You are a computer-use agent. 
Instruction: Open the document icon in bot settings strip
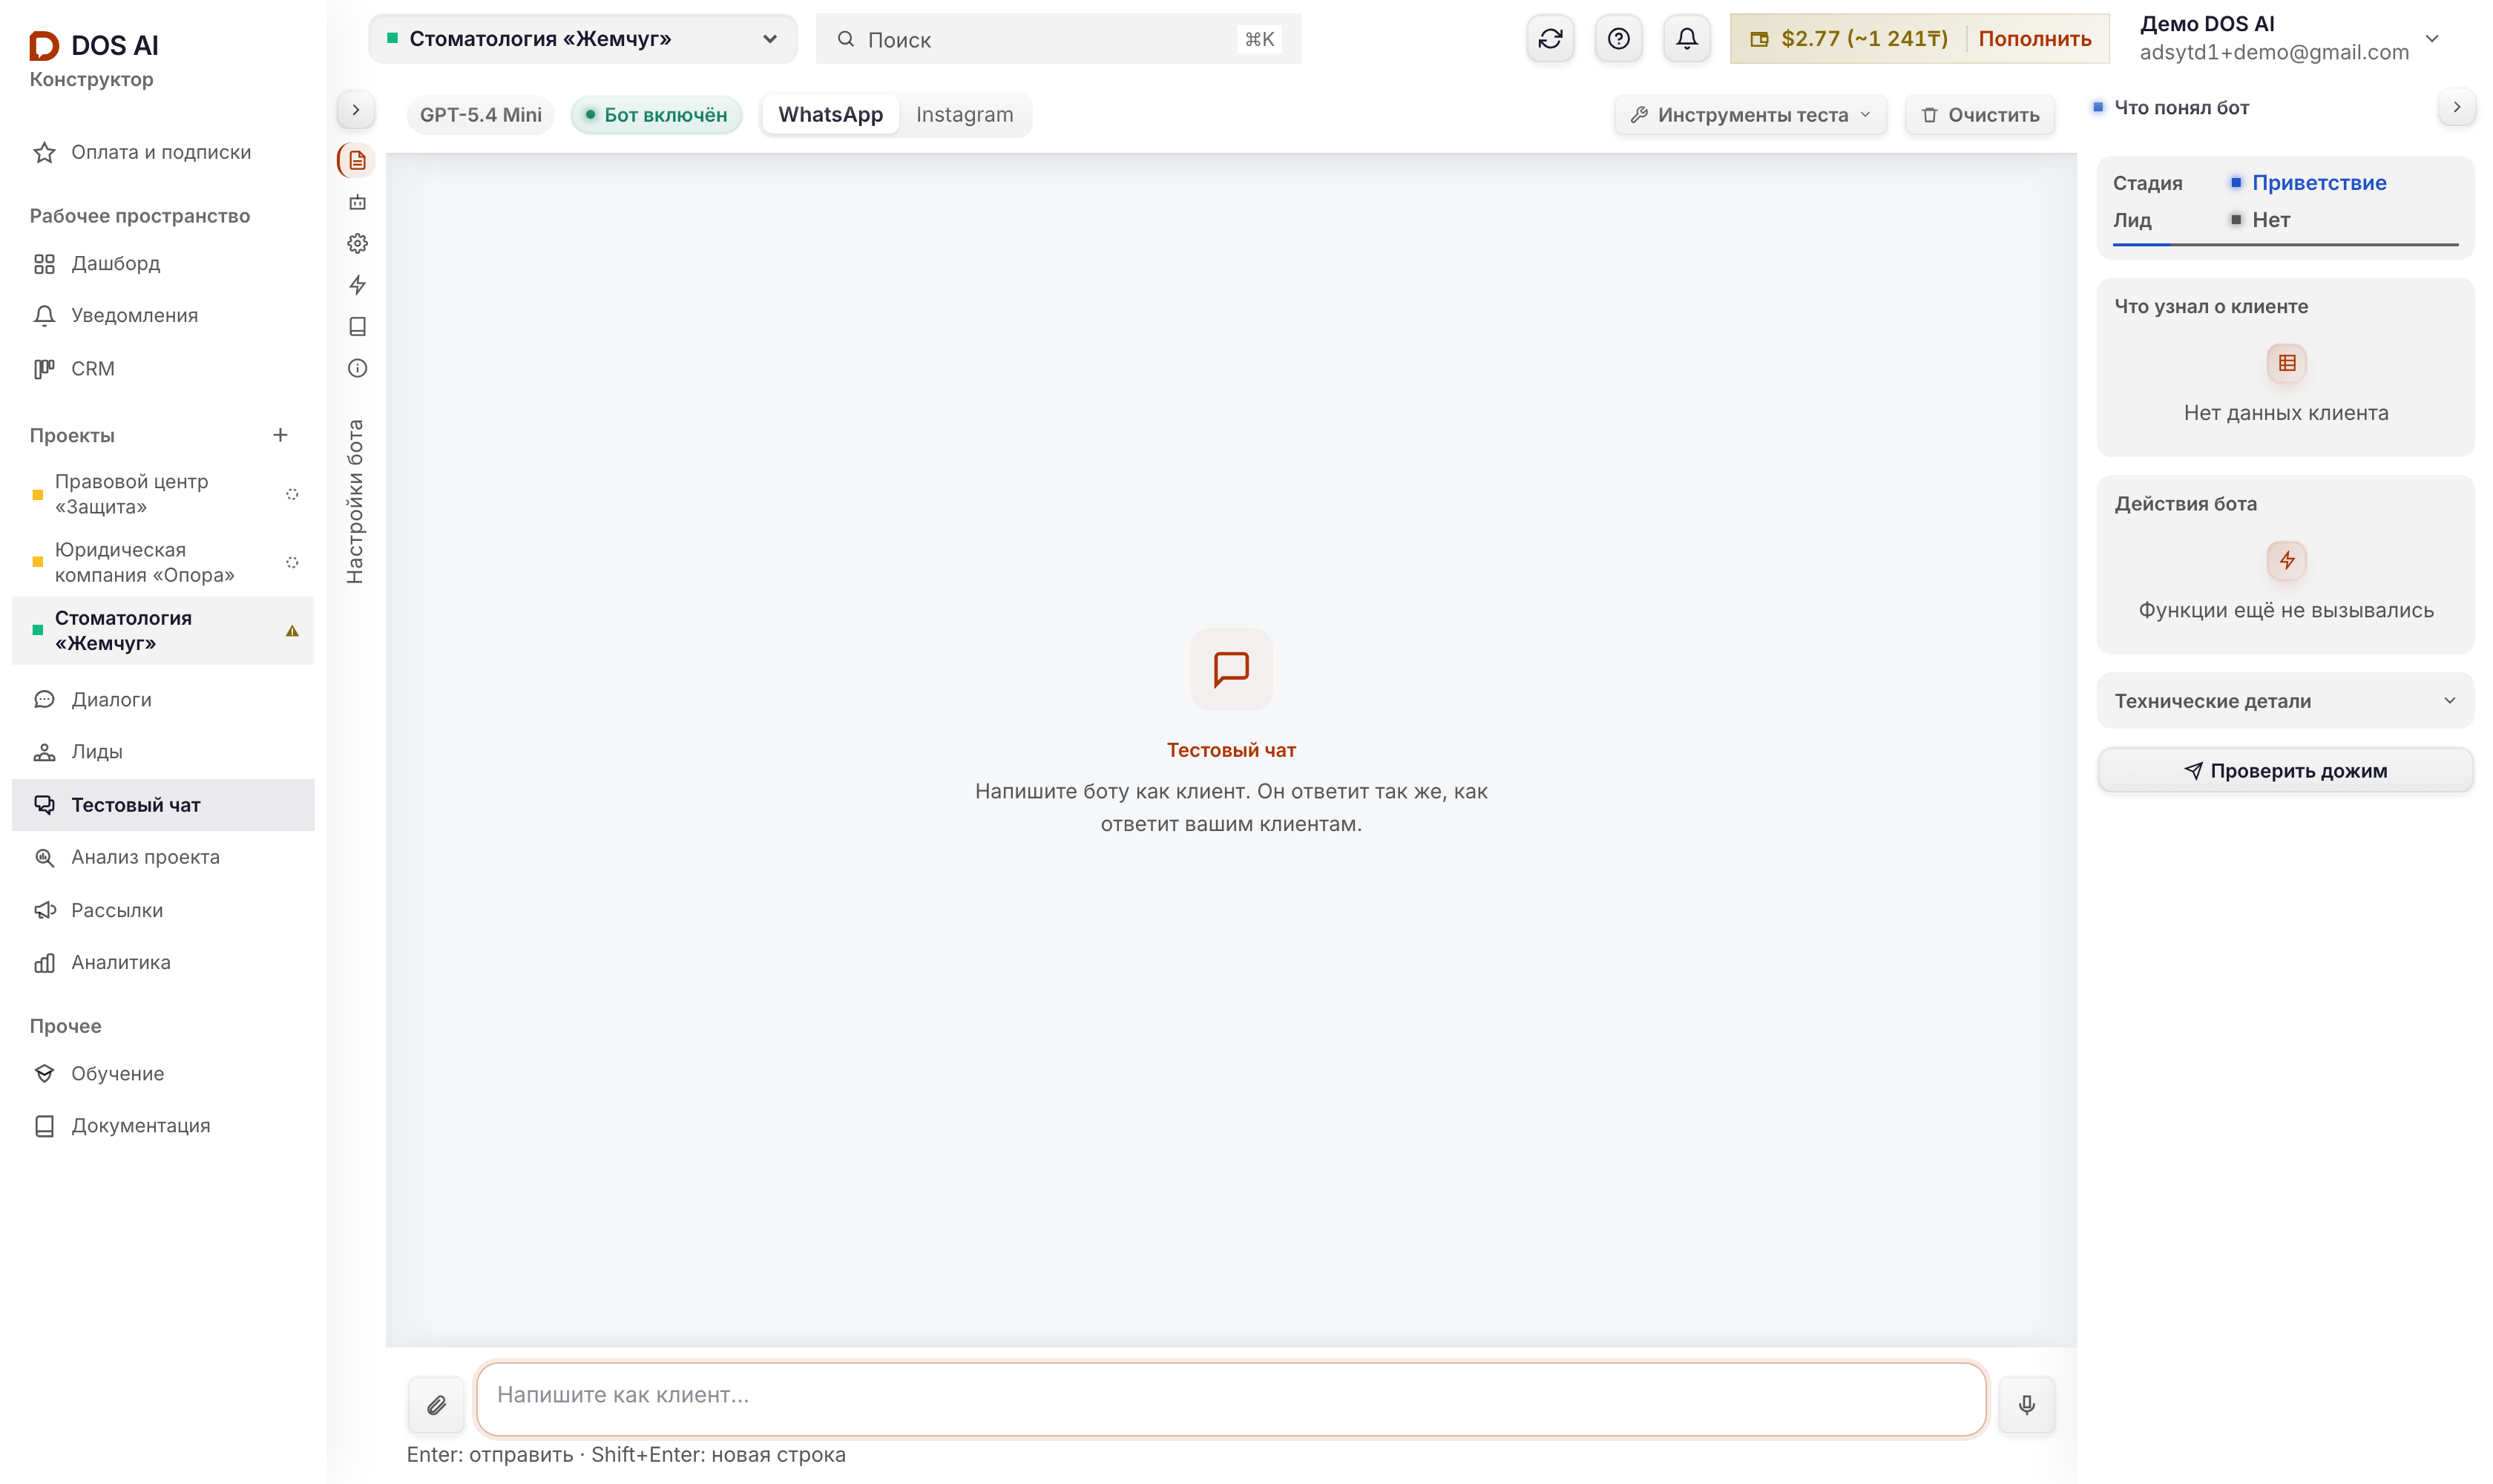(x=357, y=160)
